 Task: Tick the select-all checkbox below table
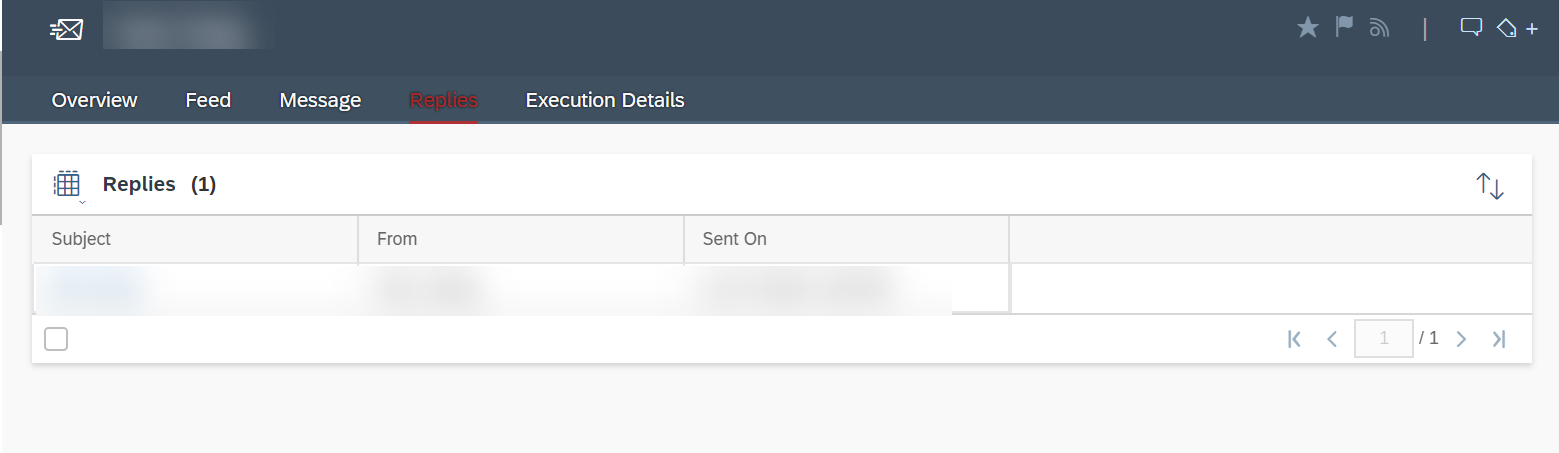[x=56, y=339]
